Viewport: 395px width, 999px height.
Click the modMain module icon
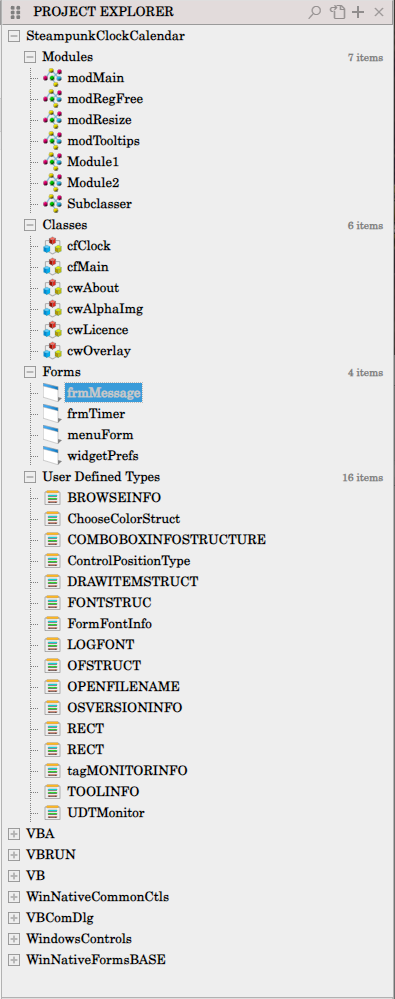coord(53,78)
